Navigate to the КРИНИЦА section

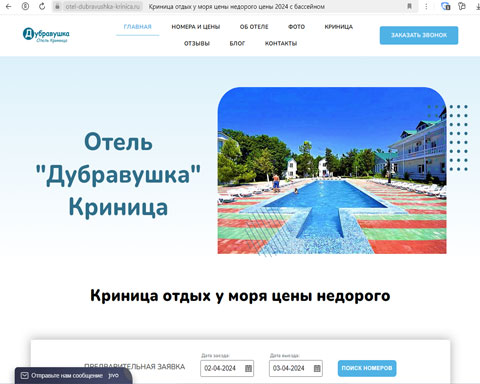coord(339,27)
